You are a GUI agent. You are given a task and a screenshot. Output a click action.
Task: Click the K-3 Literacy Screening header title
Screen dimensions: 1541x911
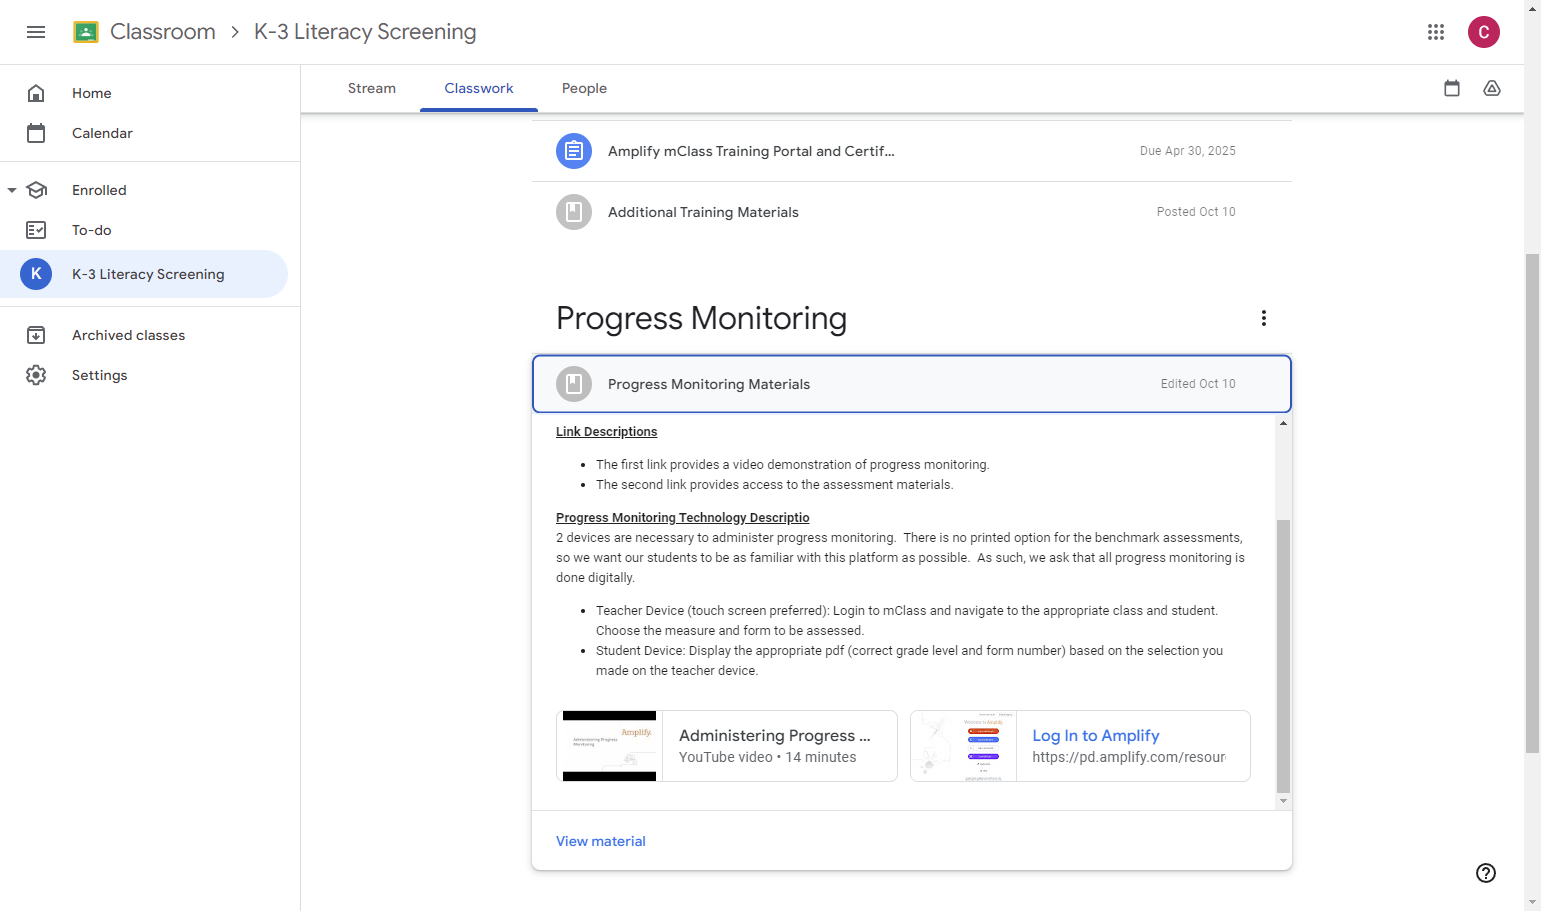[365, 32]
